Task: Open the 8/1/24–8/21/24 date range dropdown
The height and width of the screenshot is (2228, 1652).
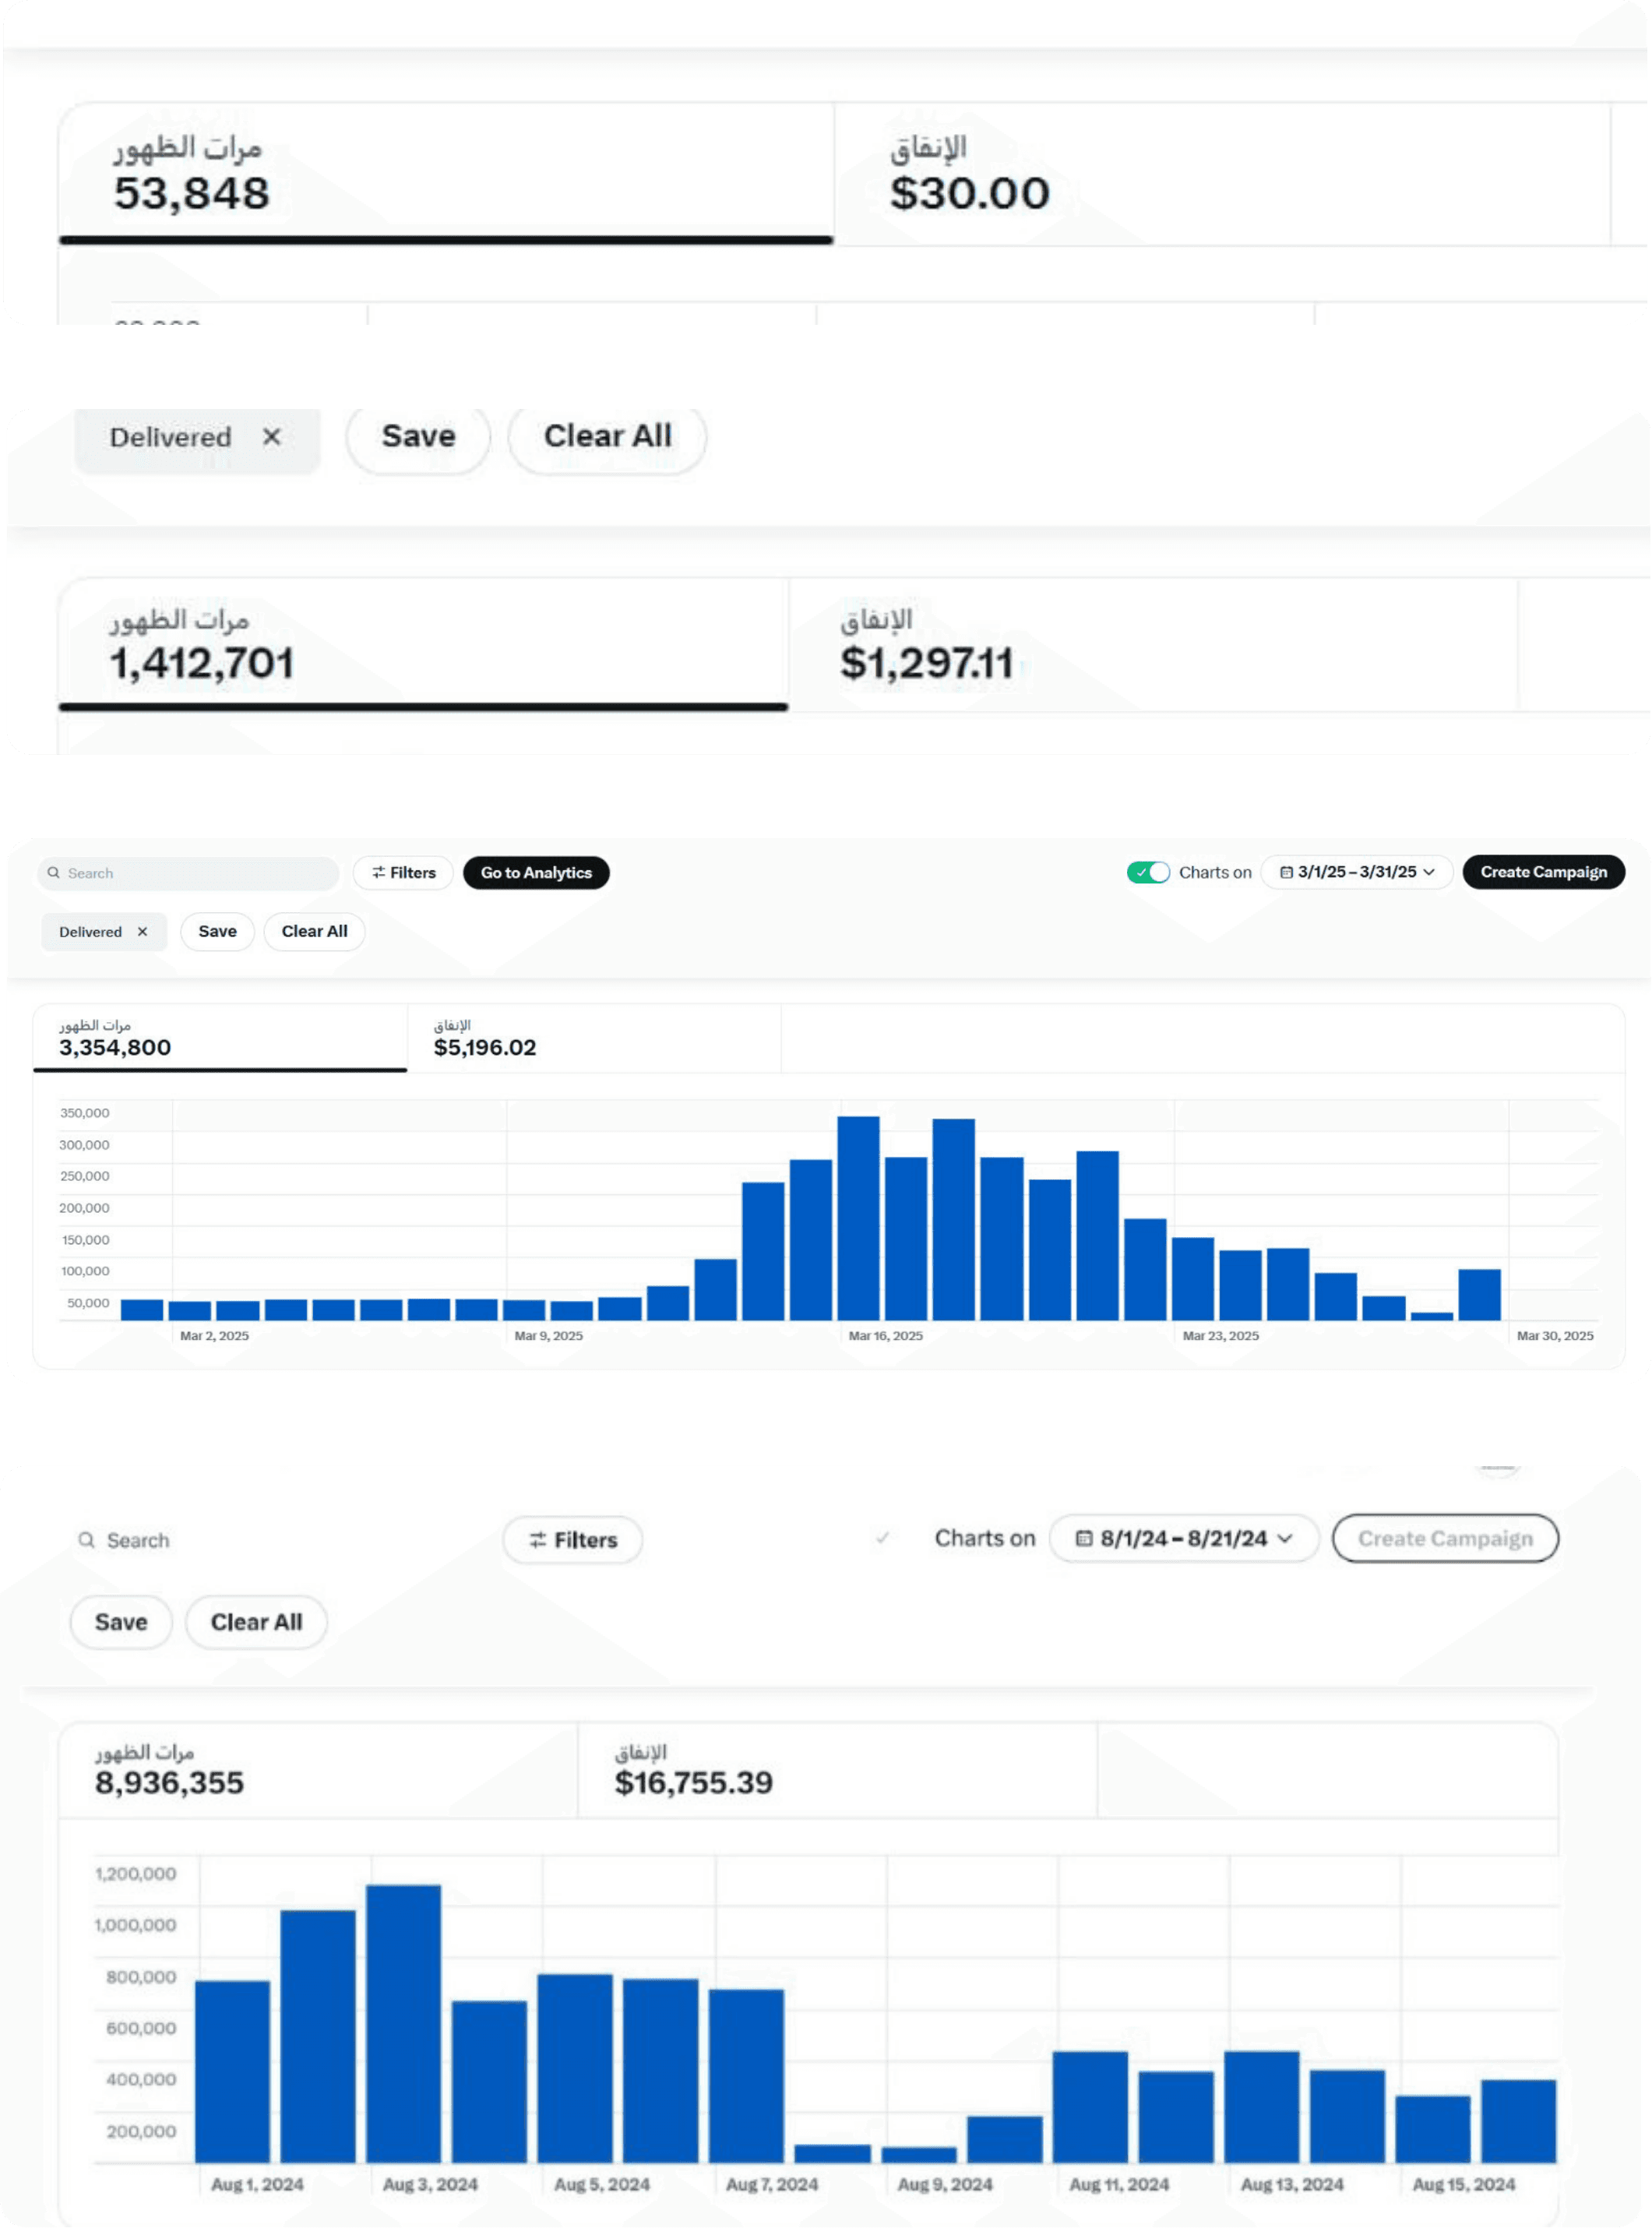Action: click(1183, 1538)
